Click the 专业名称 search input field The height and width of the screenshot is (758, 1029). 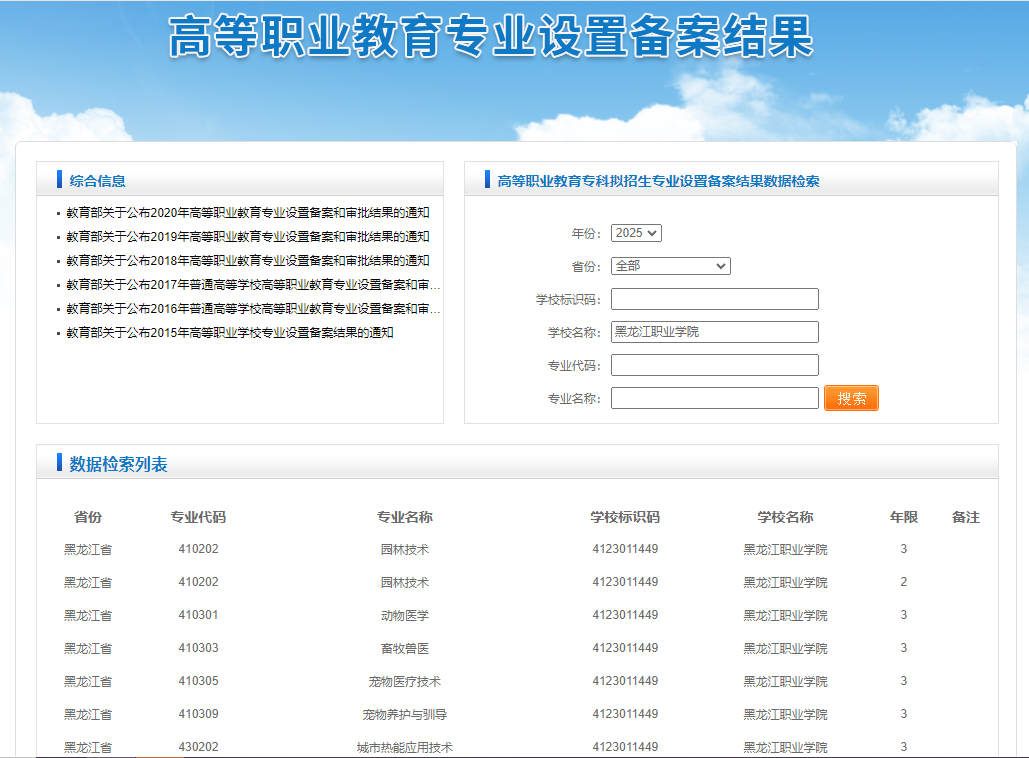click(714, 398)
